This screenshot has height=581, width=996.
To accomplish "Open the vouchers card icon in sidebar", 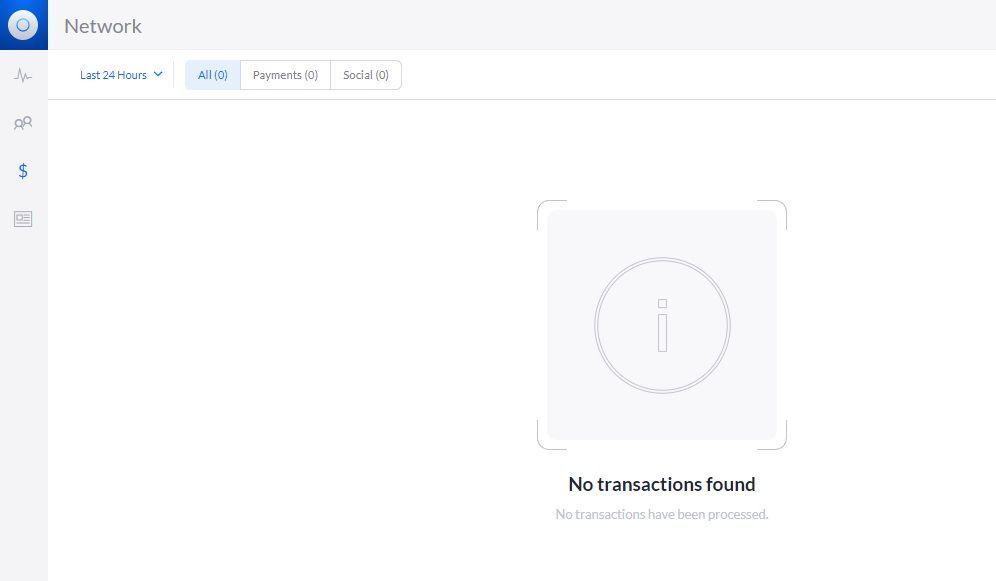I will click(x=23, y=219).
